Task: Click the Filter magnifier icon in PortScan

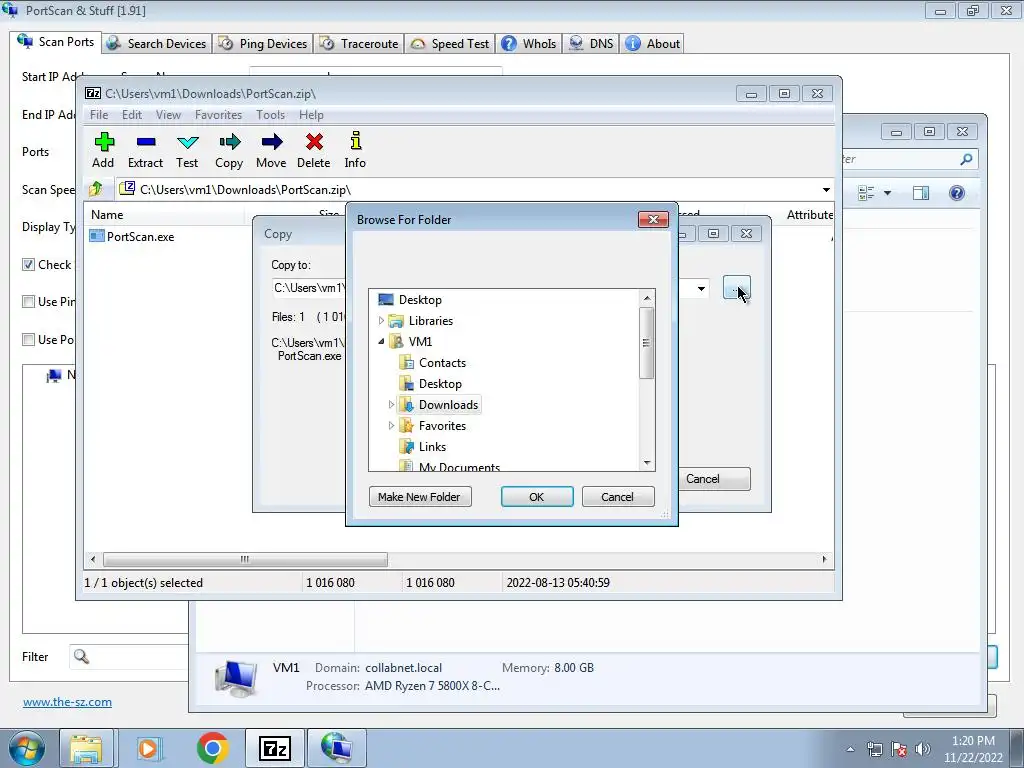Action: tap(81, 656)
